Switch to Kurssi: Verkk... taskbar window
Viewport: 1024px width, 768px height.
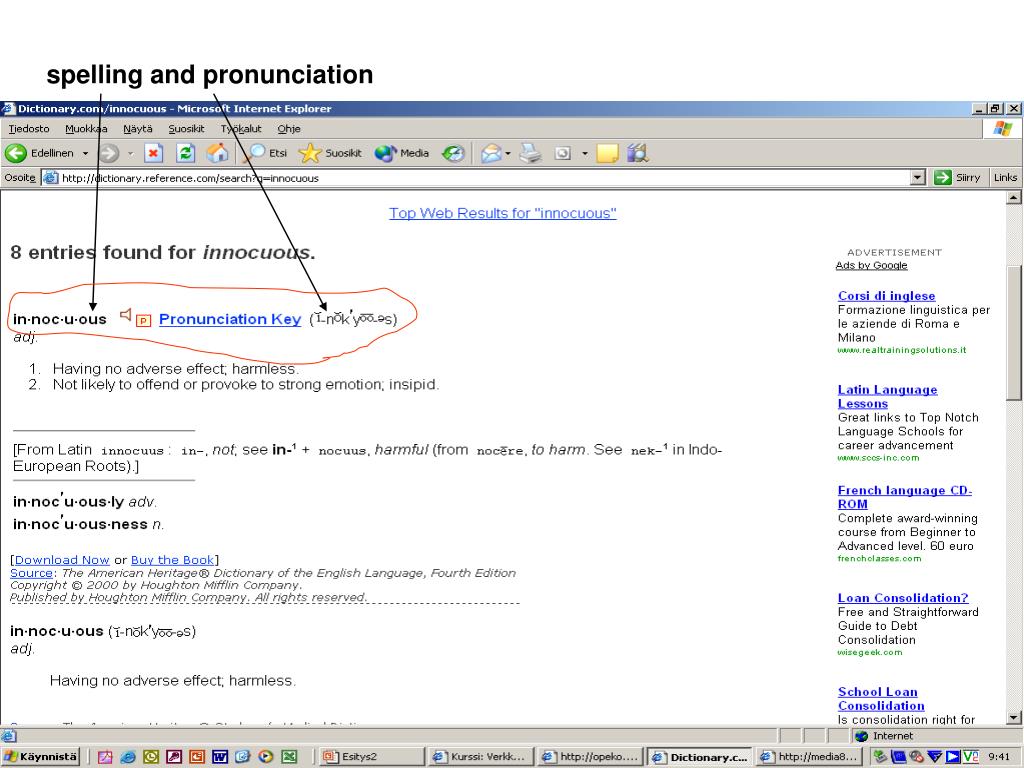click(x=480, y=757)
